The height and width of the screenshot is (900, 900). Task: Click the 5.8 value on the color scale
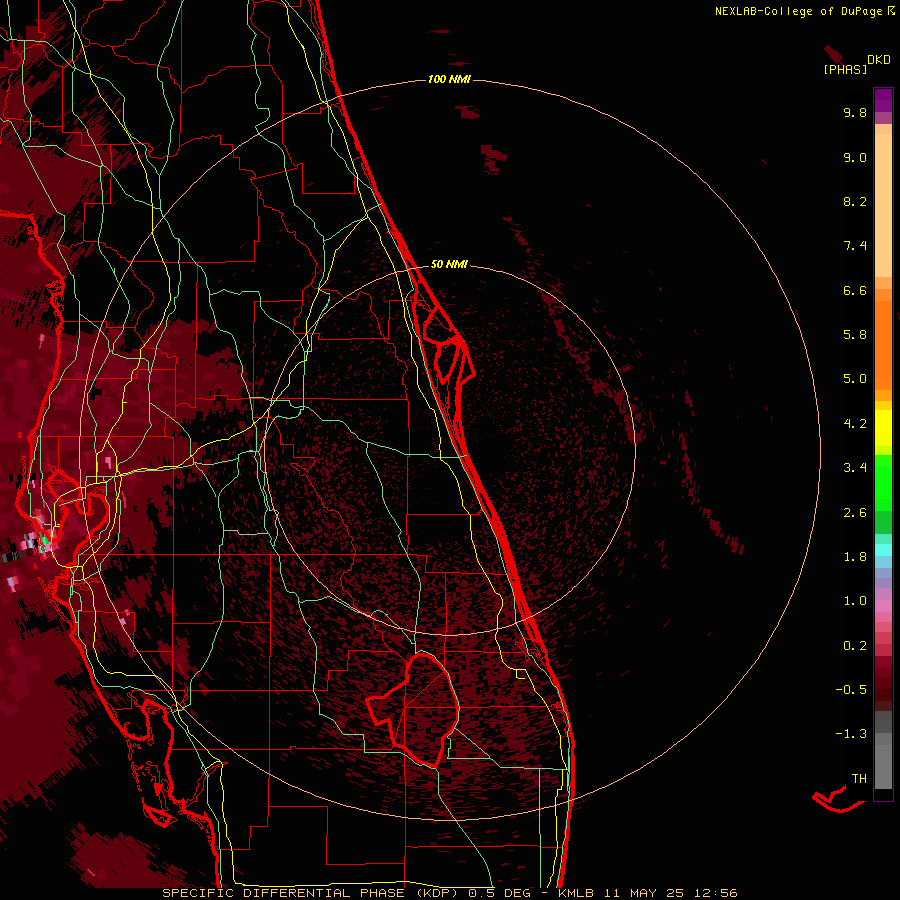tap(855, 335)
